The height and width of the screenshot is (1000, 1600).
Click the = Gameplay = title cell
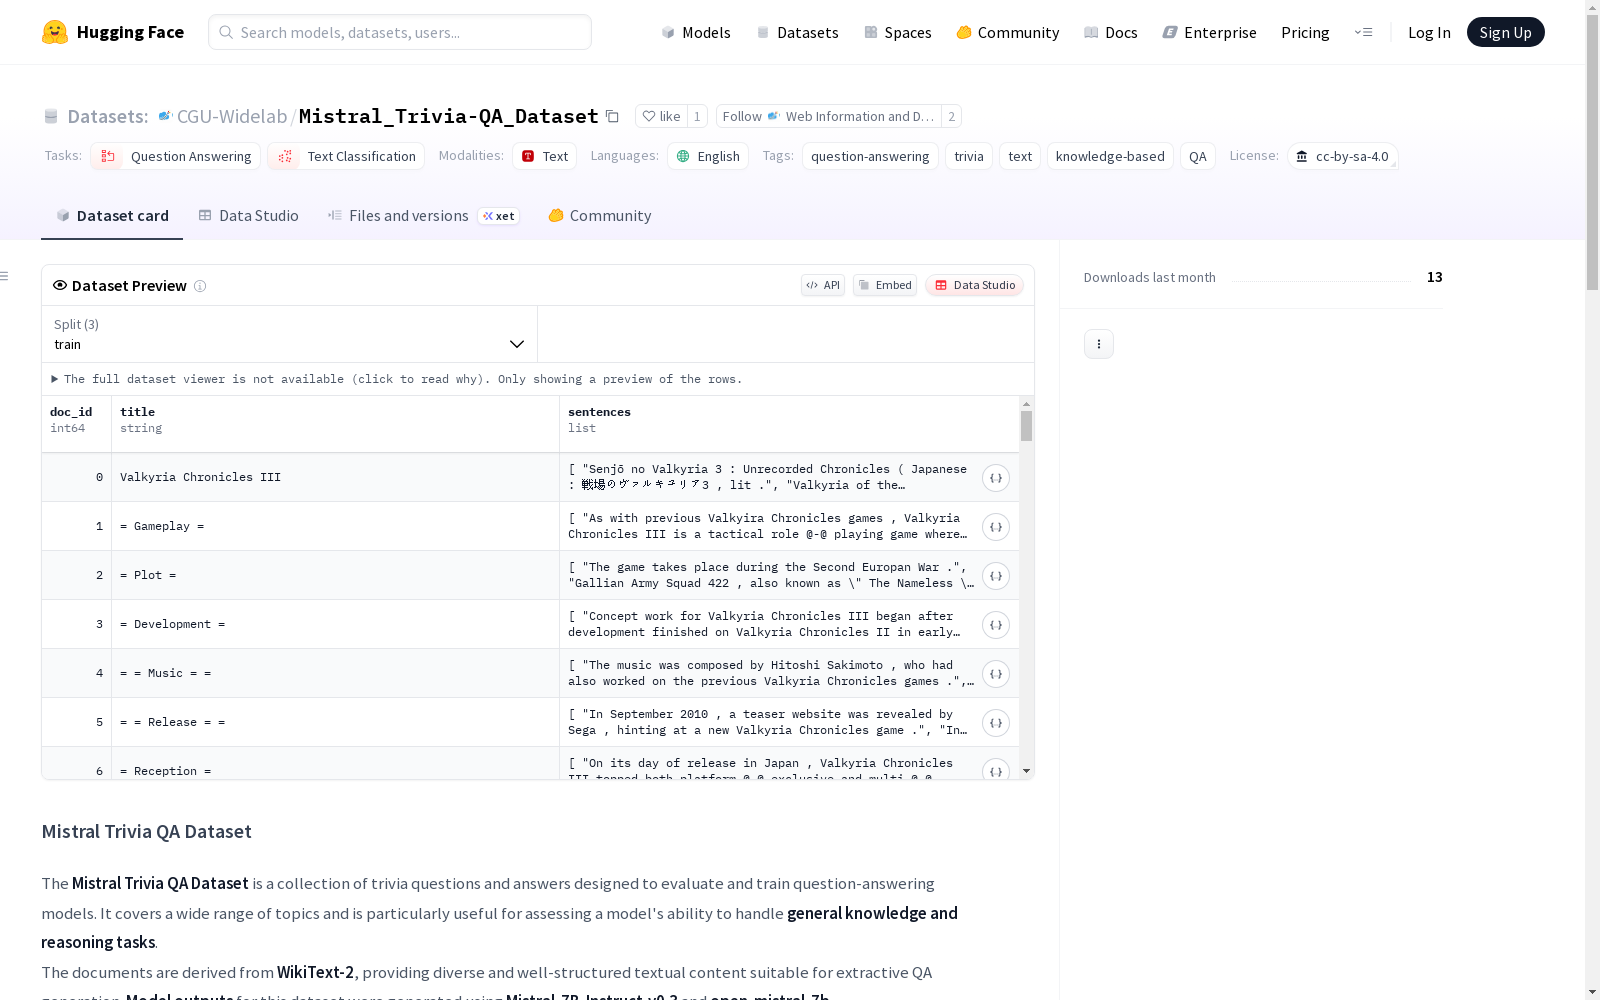click(336, 527)
